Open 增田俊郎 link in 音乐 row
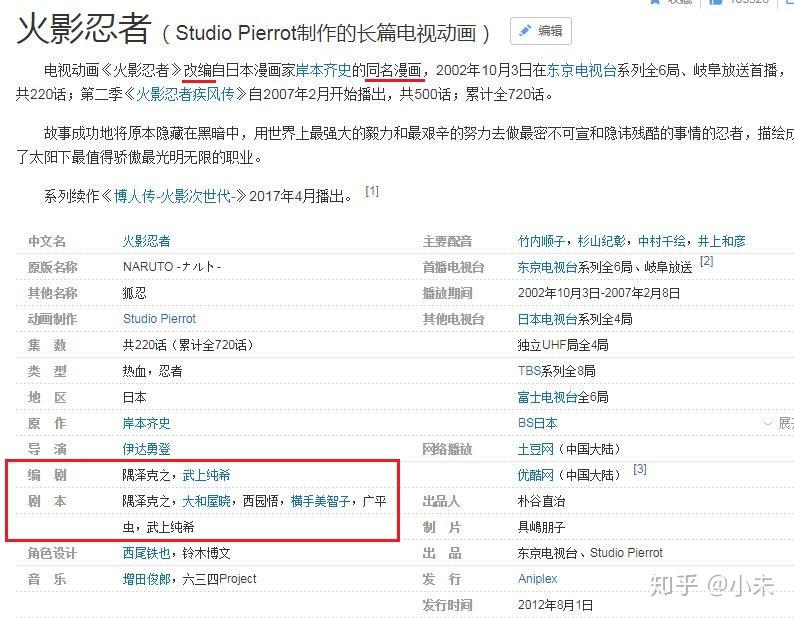The height and width of the screenshot is (618, 794). pyautogui.click(x=146, y=578)
